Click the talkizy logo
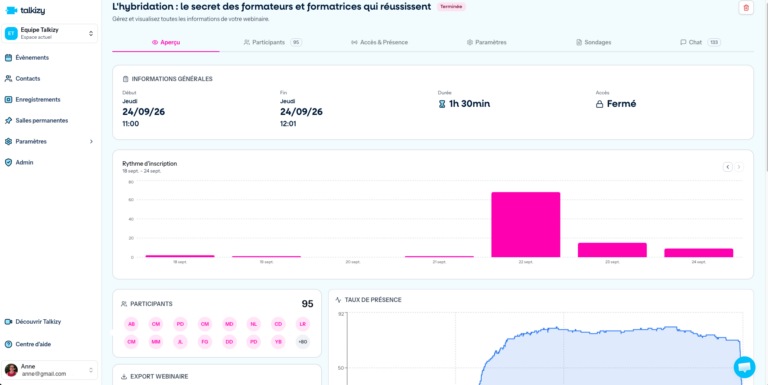 (25, 10)
